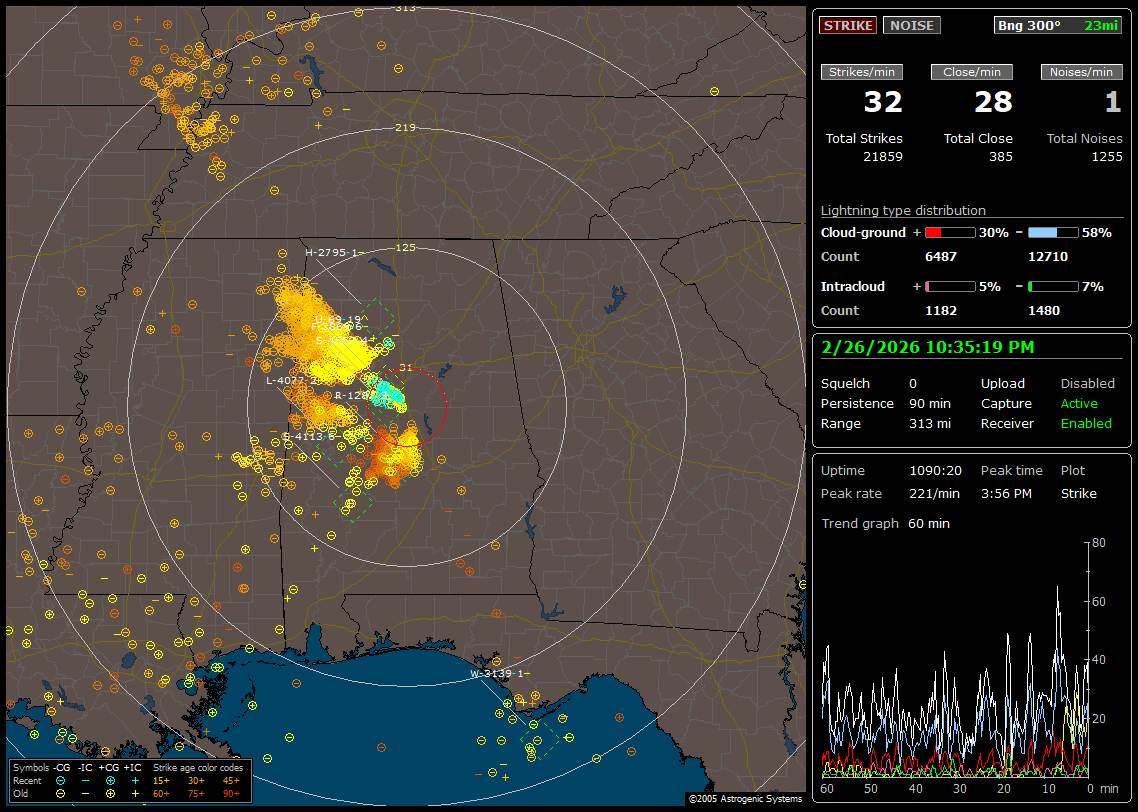Viewport: 1138px width, 812px height.
Task: Click the old -CG yellow symbol in legend
Action: [61, 793]
